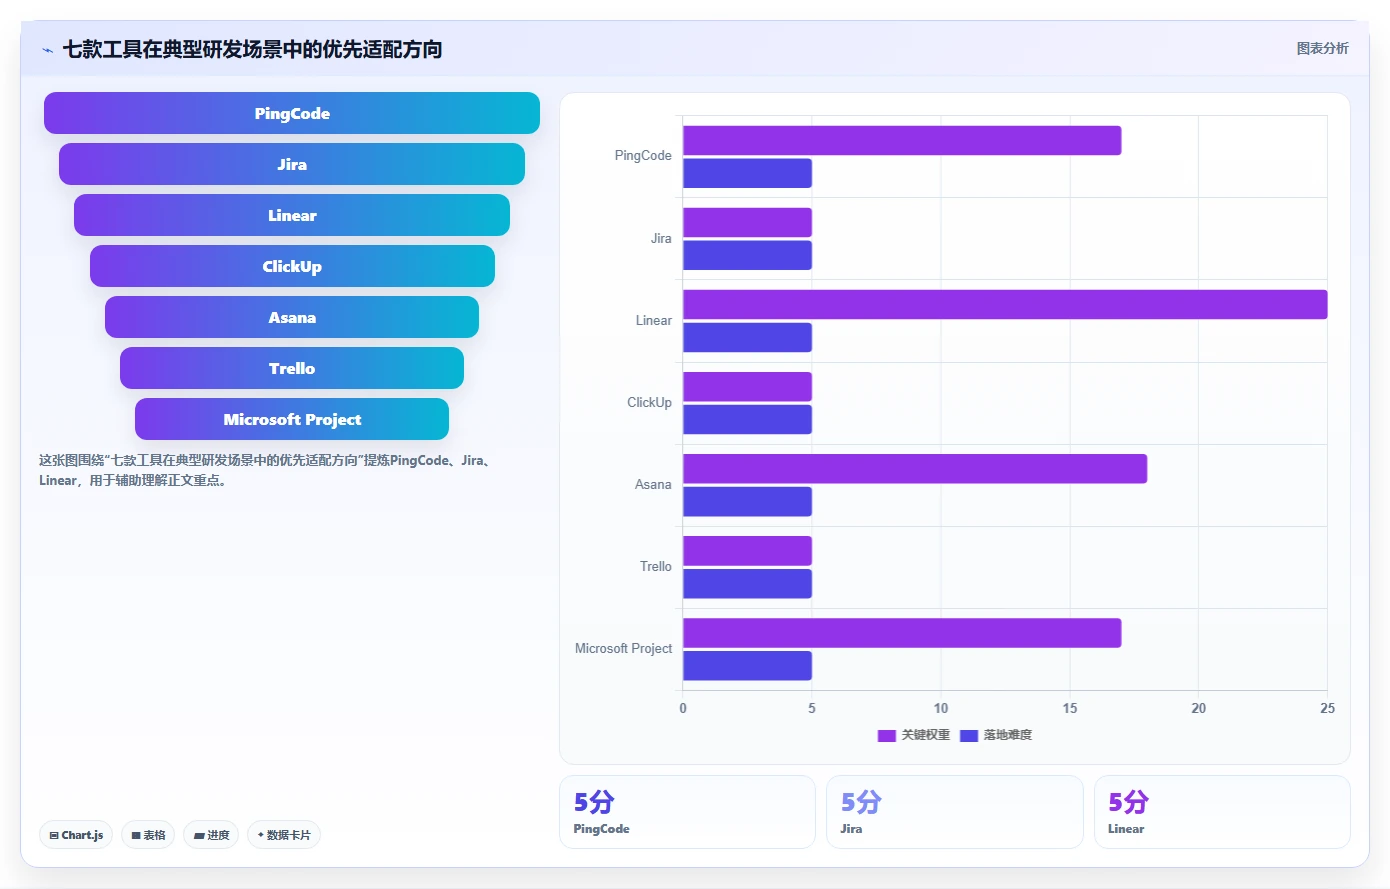Click Microsoft Project's blue 落地难度 bar
1390x889 pixels.
tap(747, 665)
